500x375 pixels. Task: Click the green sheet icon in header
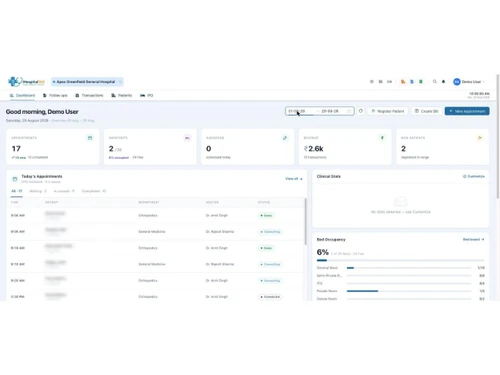(421, 82)
